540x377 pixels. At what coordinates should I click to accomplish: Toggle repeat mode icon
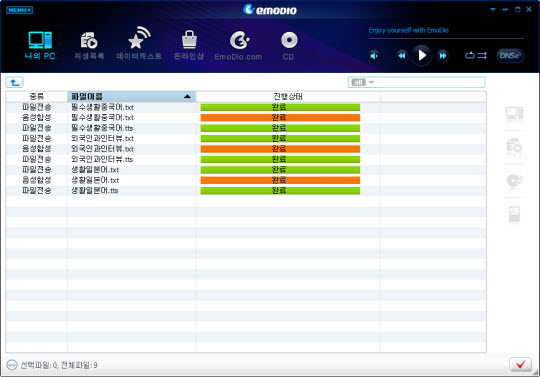[x=470, y=55]
